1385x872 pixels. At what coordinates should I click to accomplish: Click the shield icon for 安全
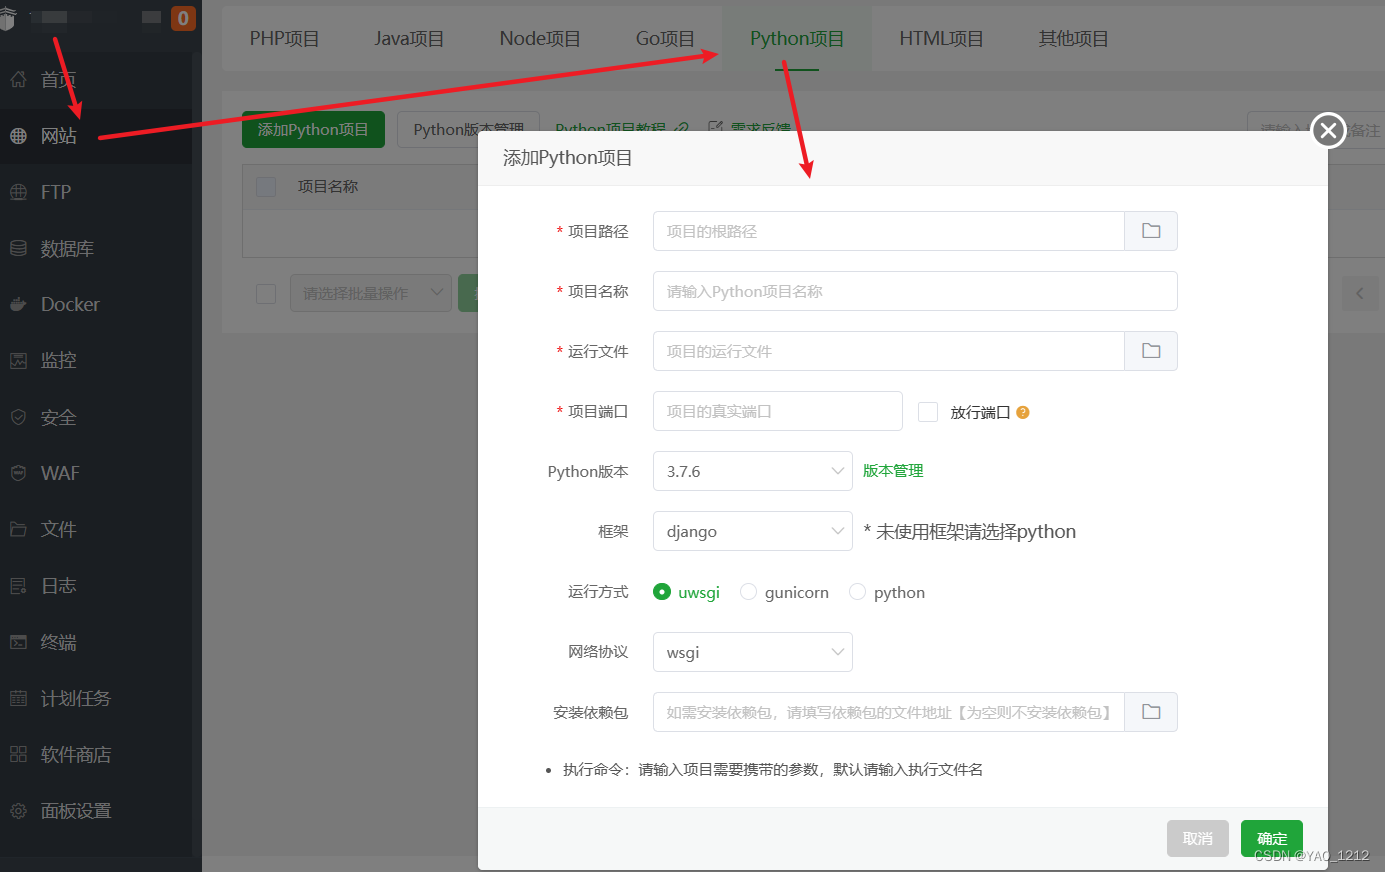coord(18,417)
